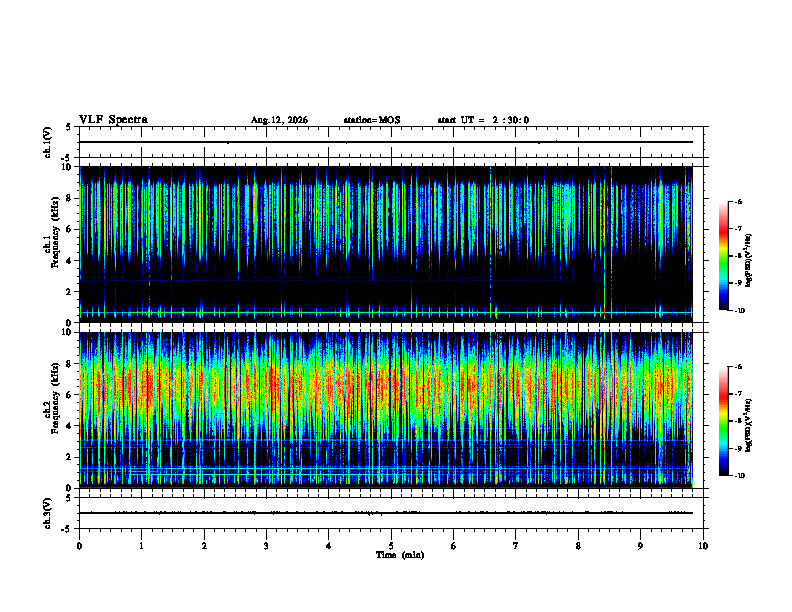
Task: Click the "Time (min)" axis label
Action: pos(400,555)
